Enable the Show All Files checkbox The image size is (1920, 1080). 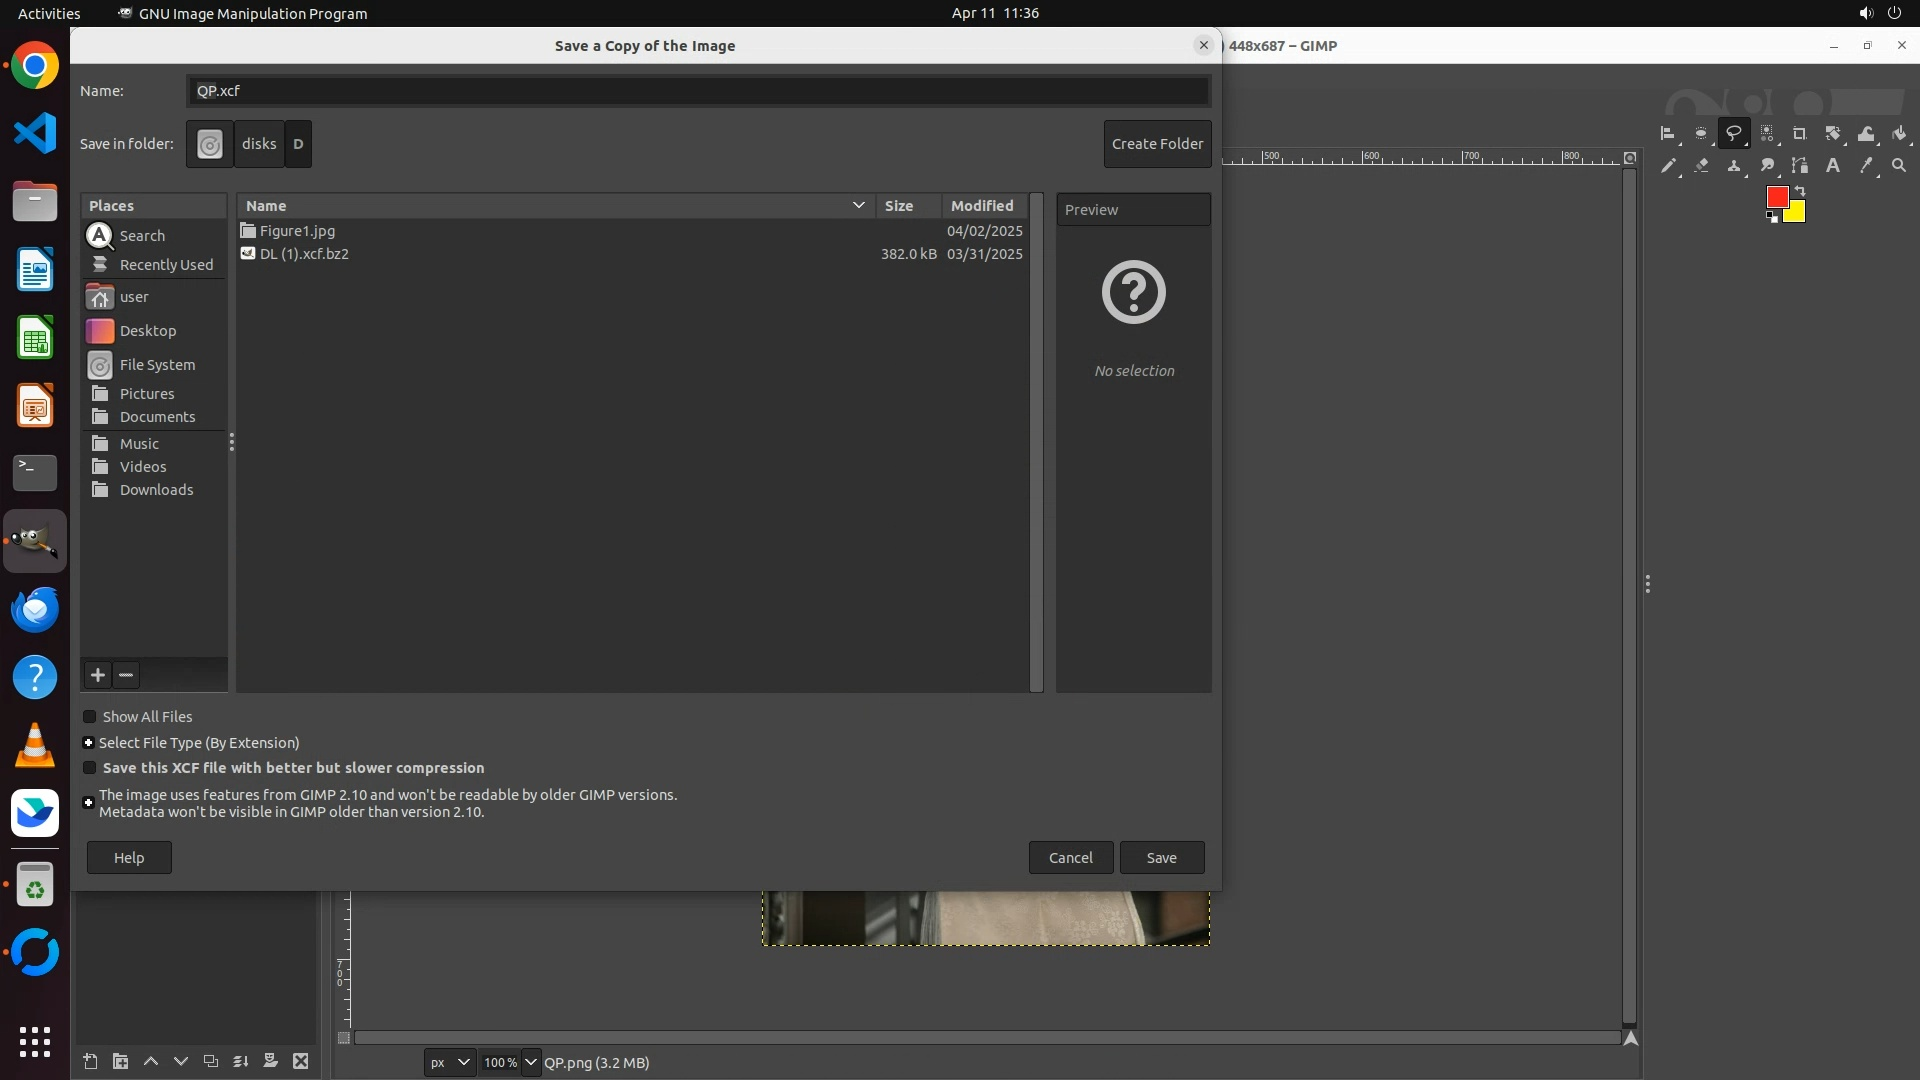(x=90, y=717)
